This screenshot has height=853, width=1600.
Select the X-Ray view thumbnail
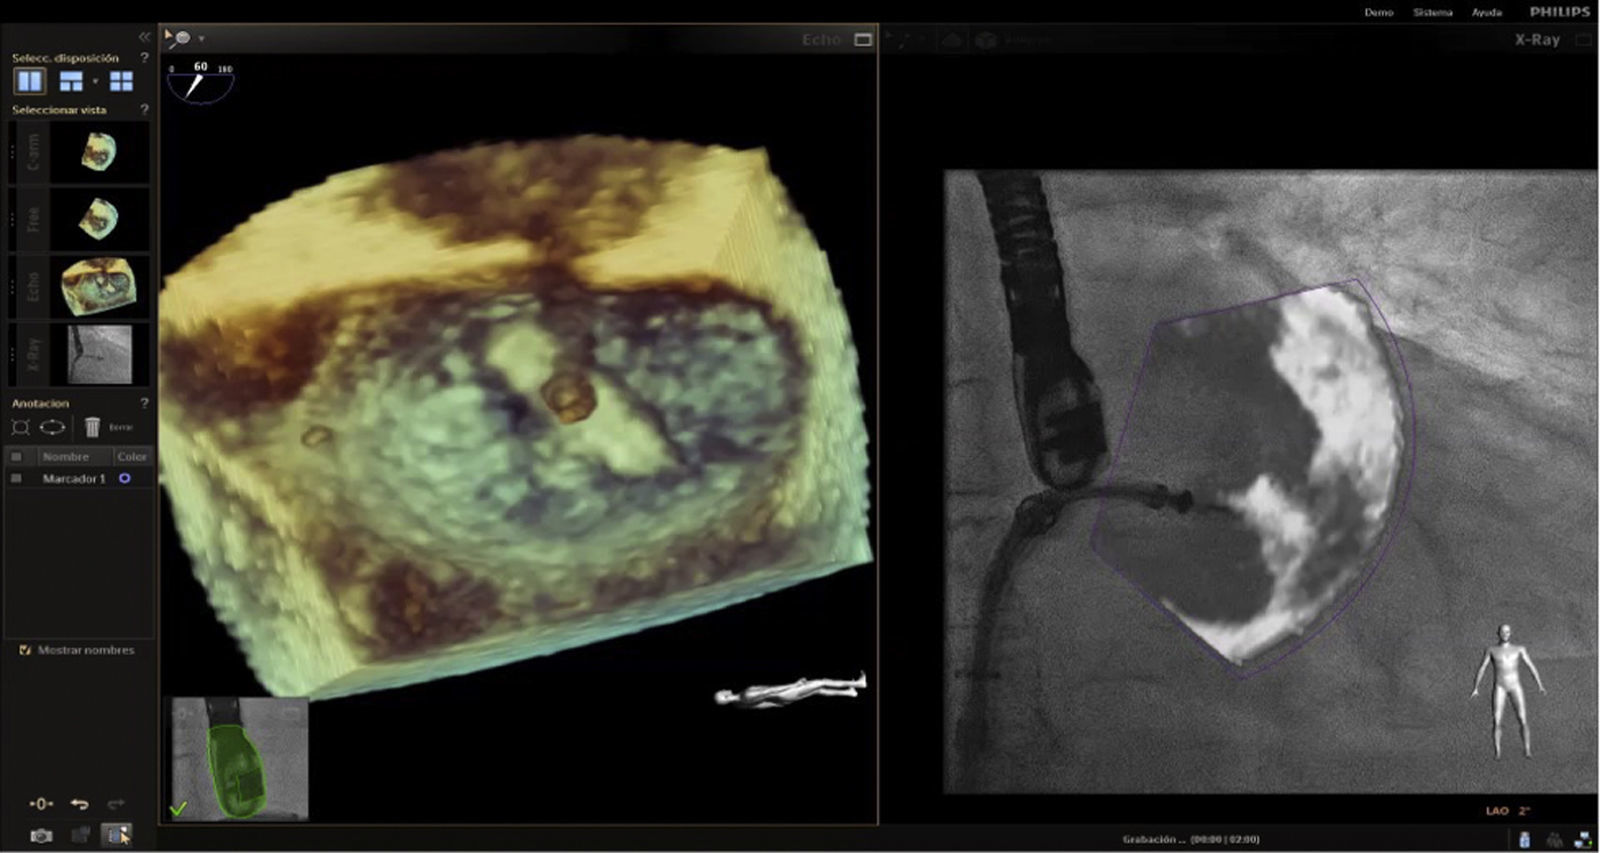98,354
